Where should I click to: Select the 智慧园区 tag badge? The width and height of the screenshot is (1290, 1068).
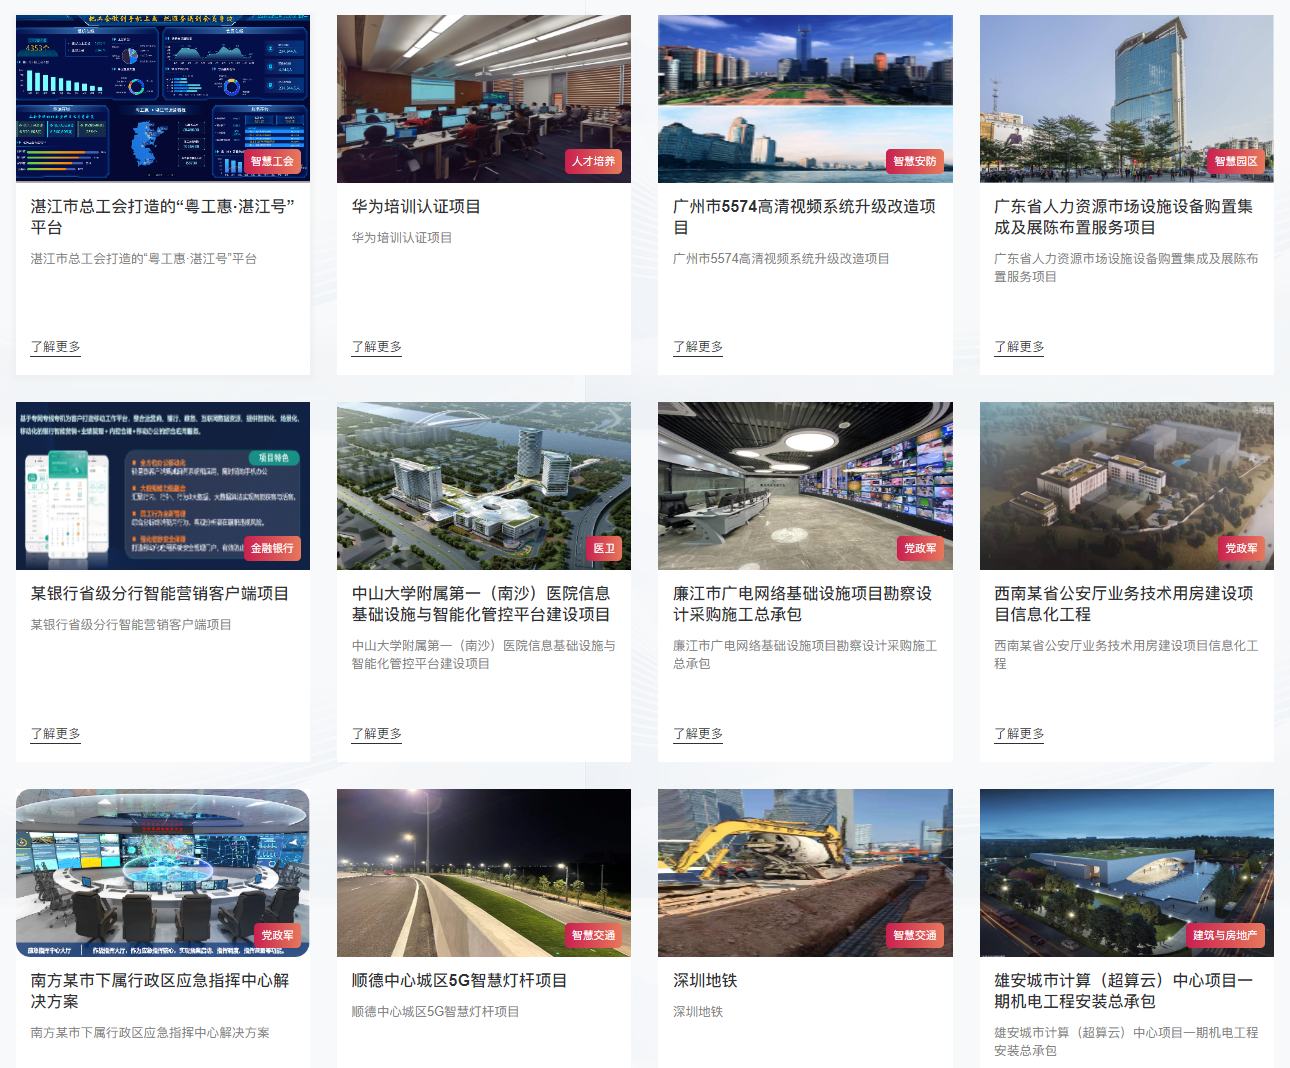1236,161
